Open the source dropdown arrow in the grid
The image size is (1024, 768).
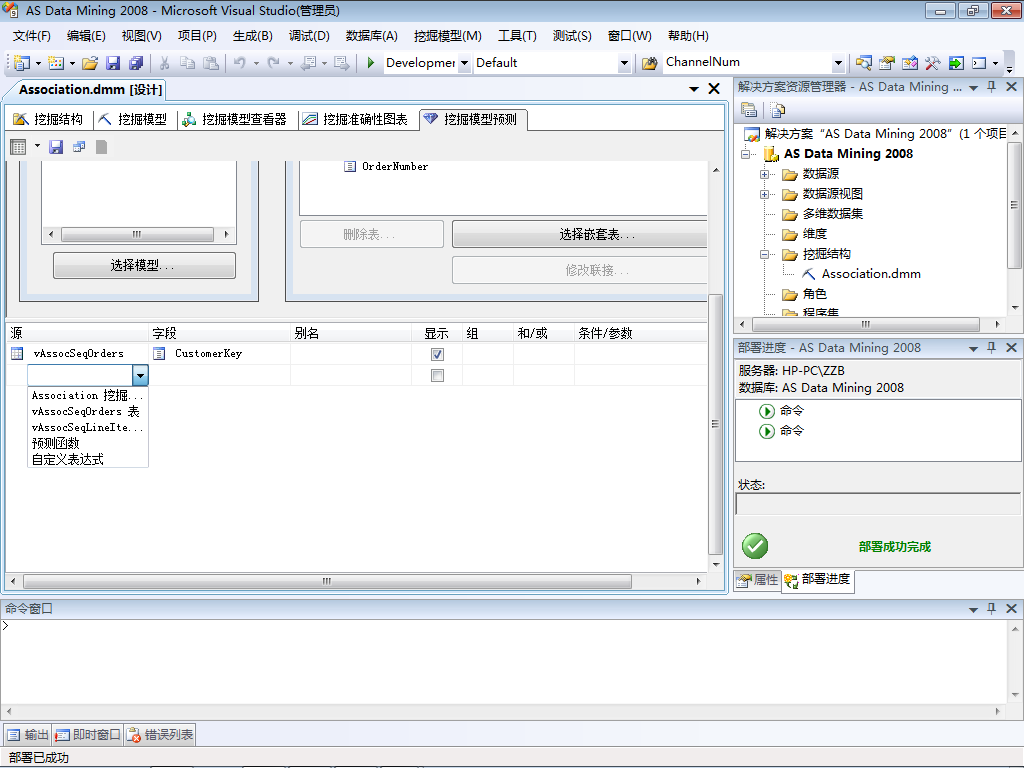(140, 376)
